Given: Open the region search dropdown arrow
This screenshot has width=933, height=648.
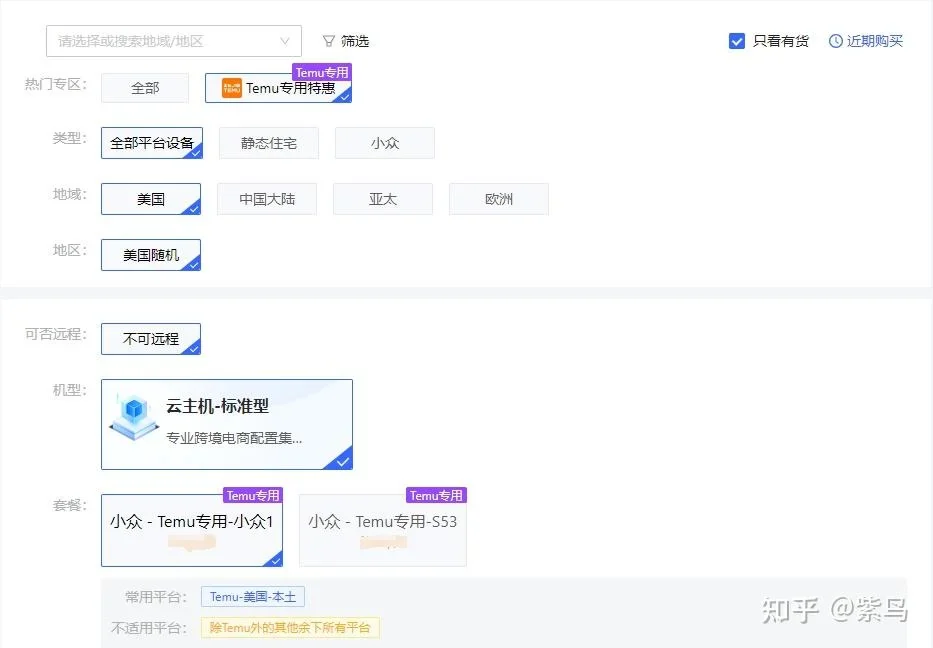Looking at the screenshot, I should tap(285, 41).
